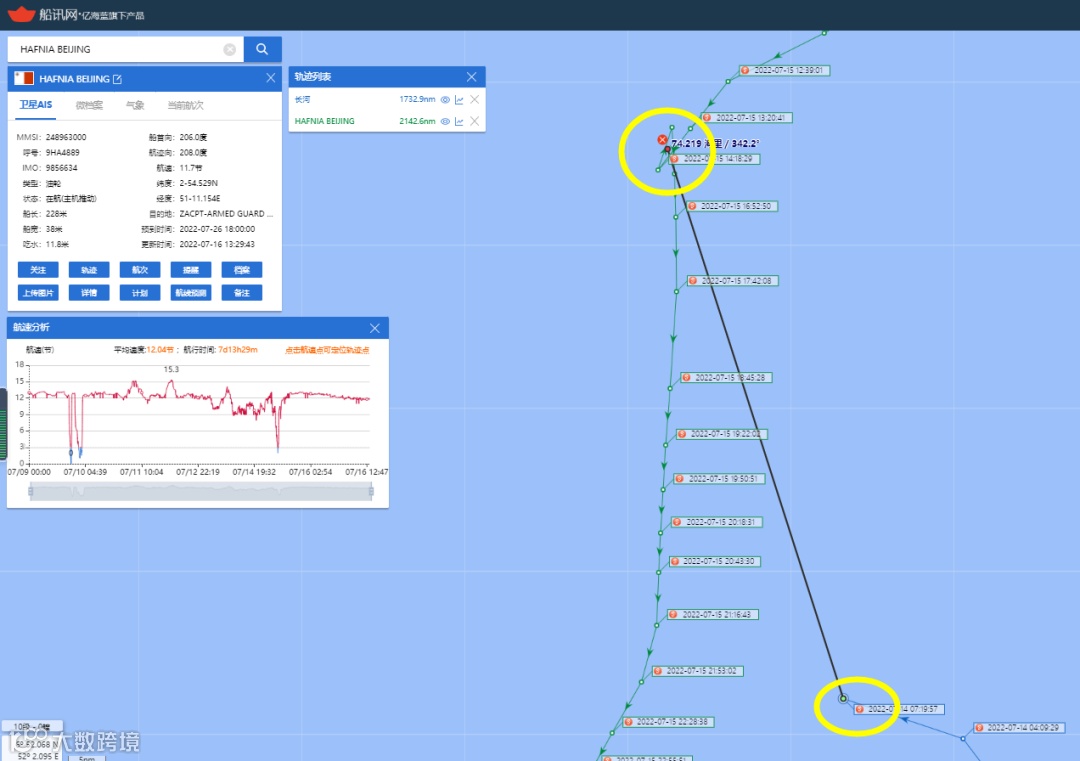Open speed chart icon for 长河 track
The width and height of the screenshot is (1080, 761).
tap(459, 100)
